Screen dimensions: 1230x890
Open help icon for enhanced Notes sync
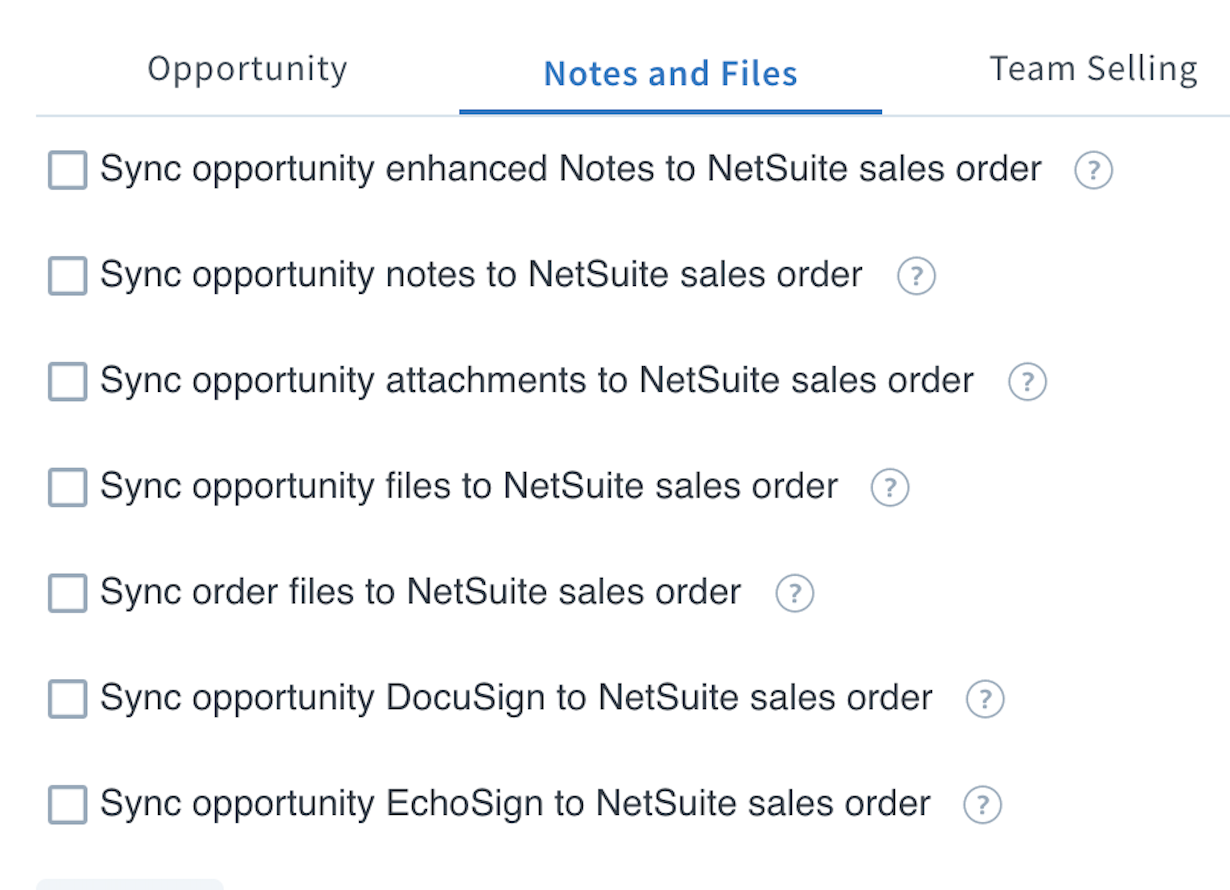(x=1093, y=171)
